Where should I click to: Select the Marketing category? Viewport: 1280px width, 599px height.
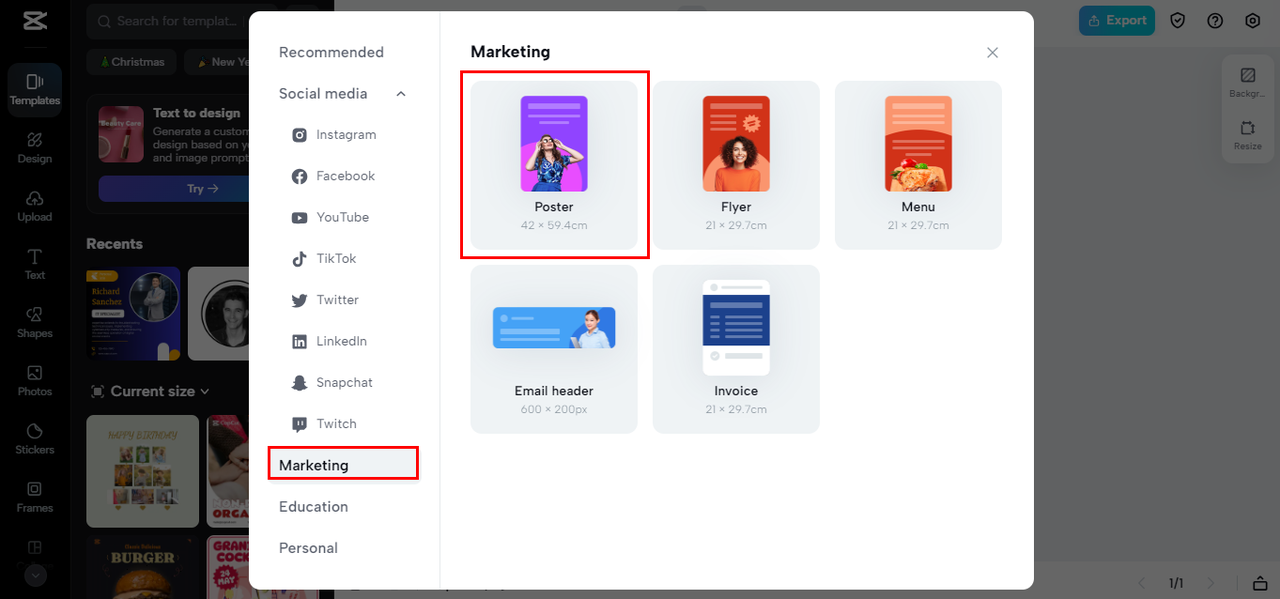(343, 465)
